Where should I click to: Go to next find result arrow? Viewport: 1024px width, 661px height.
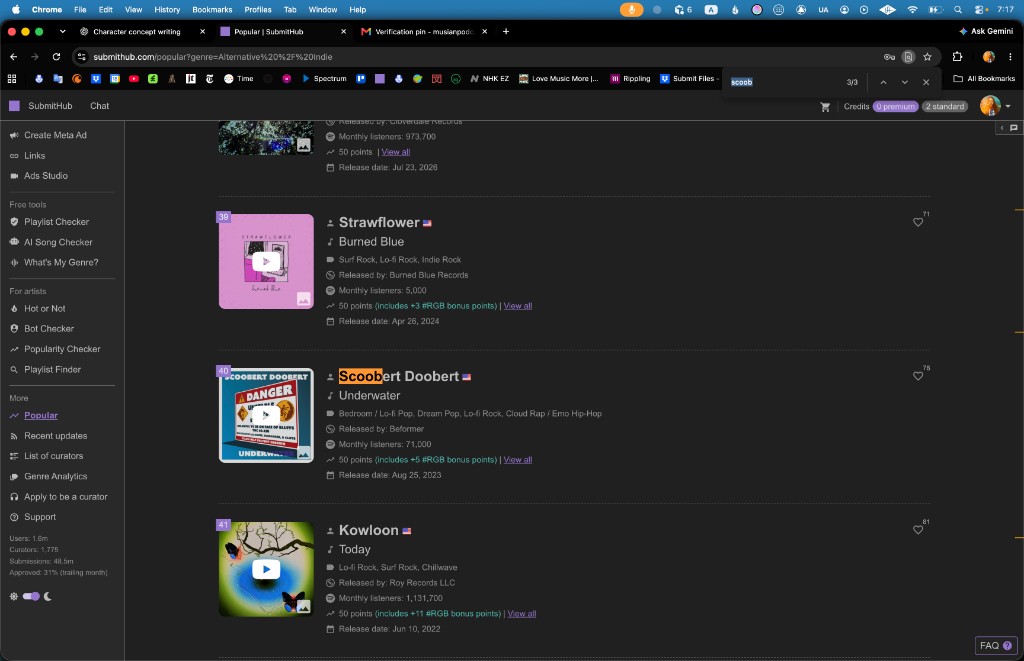tap(904, 82)
